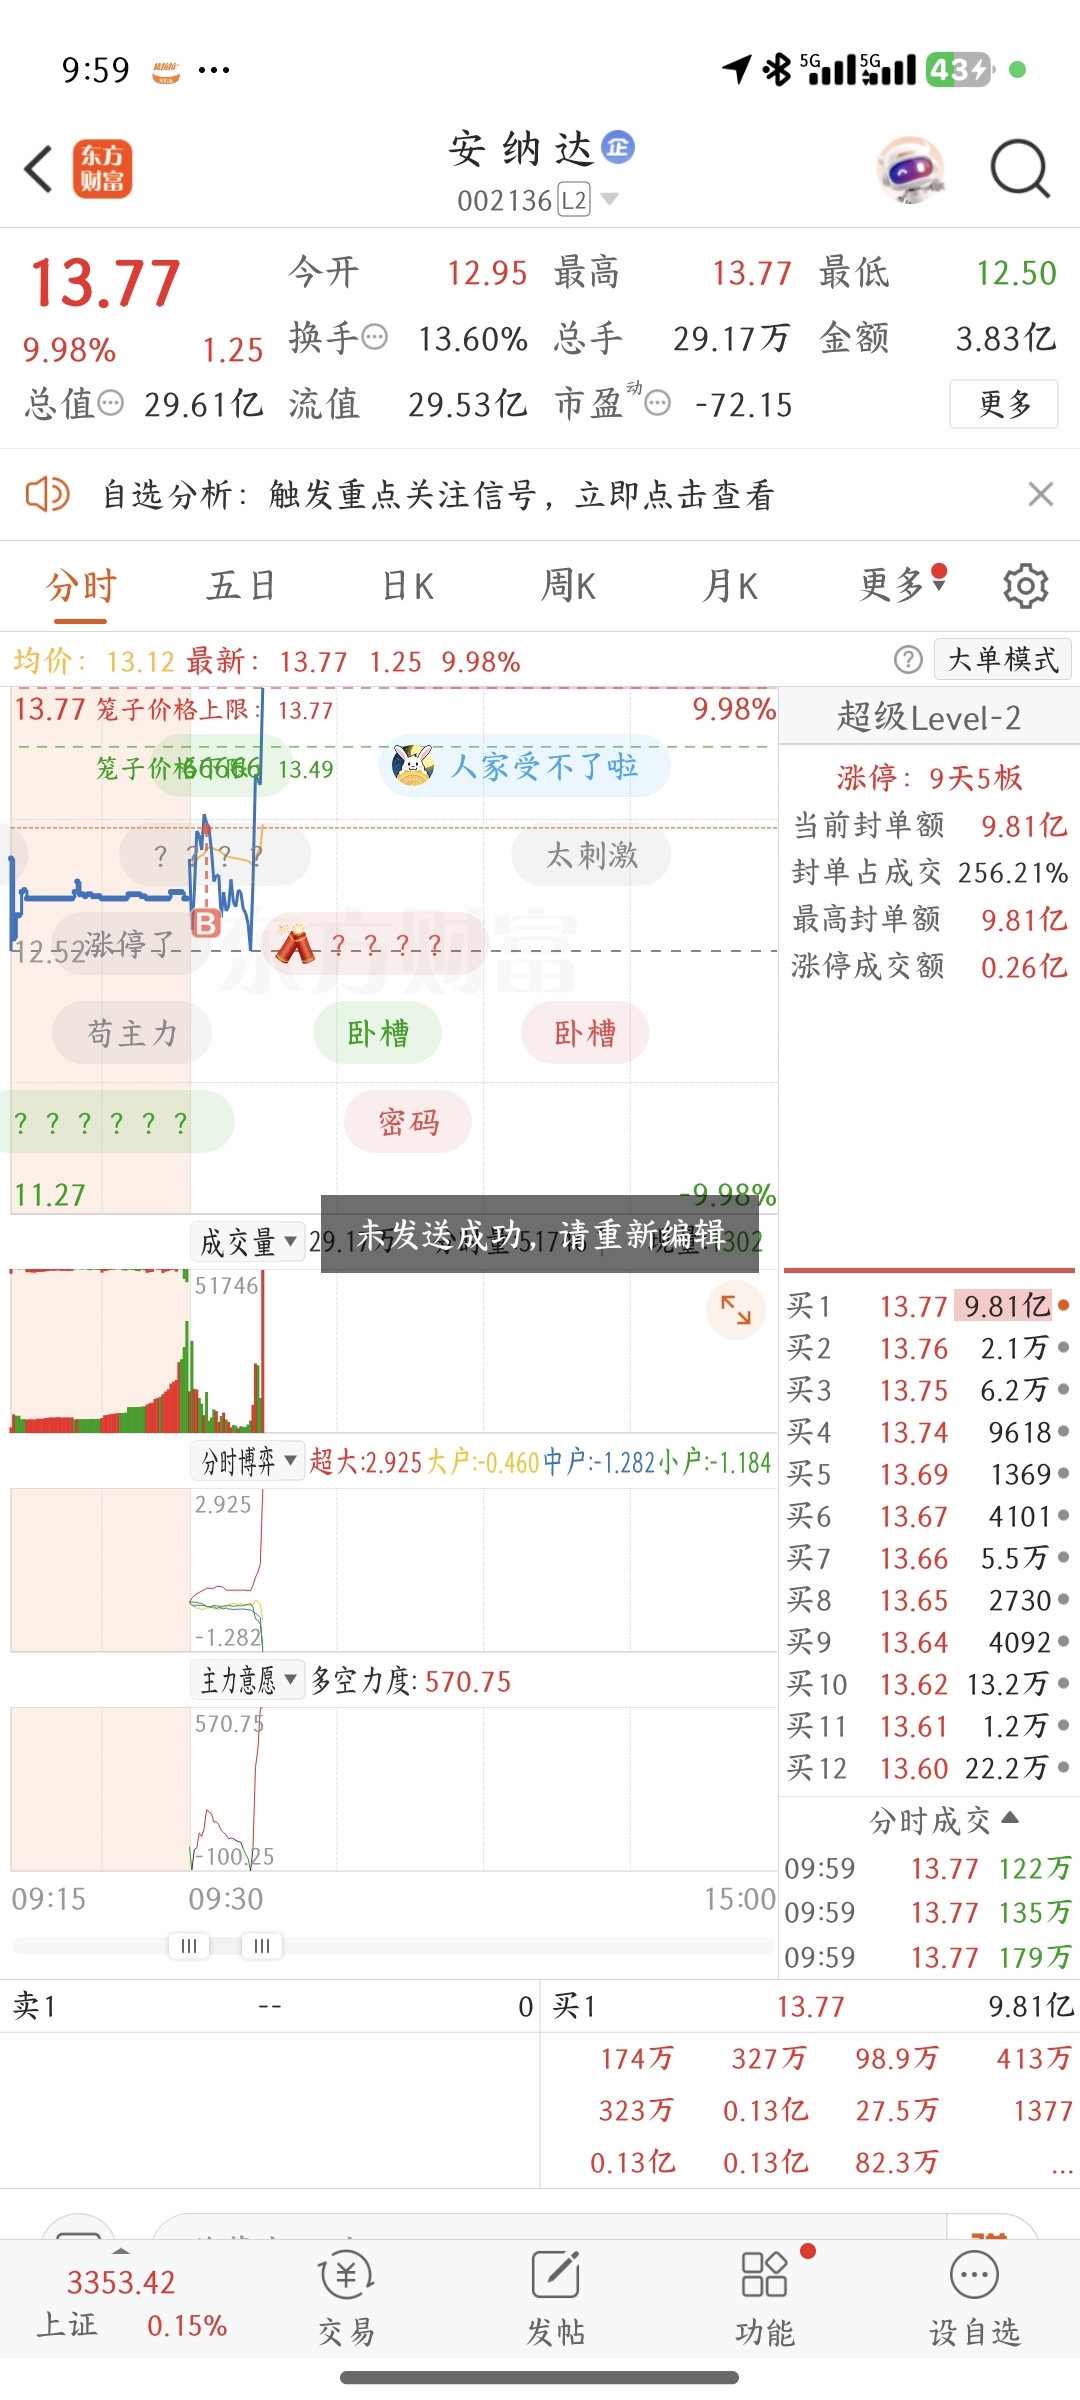Open 自选分析 signal notice link
Image resolution: width=1080 pixels, height=2400 pixels.
coord(438,494)
